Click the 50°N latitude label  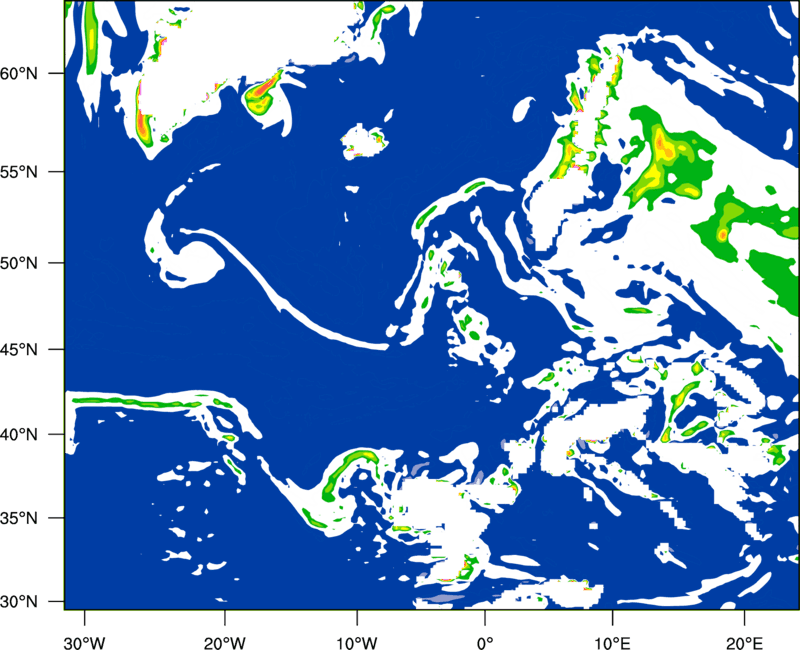coord(19,263)
